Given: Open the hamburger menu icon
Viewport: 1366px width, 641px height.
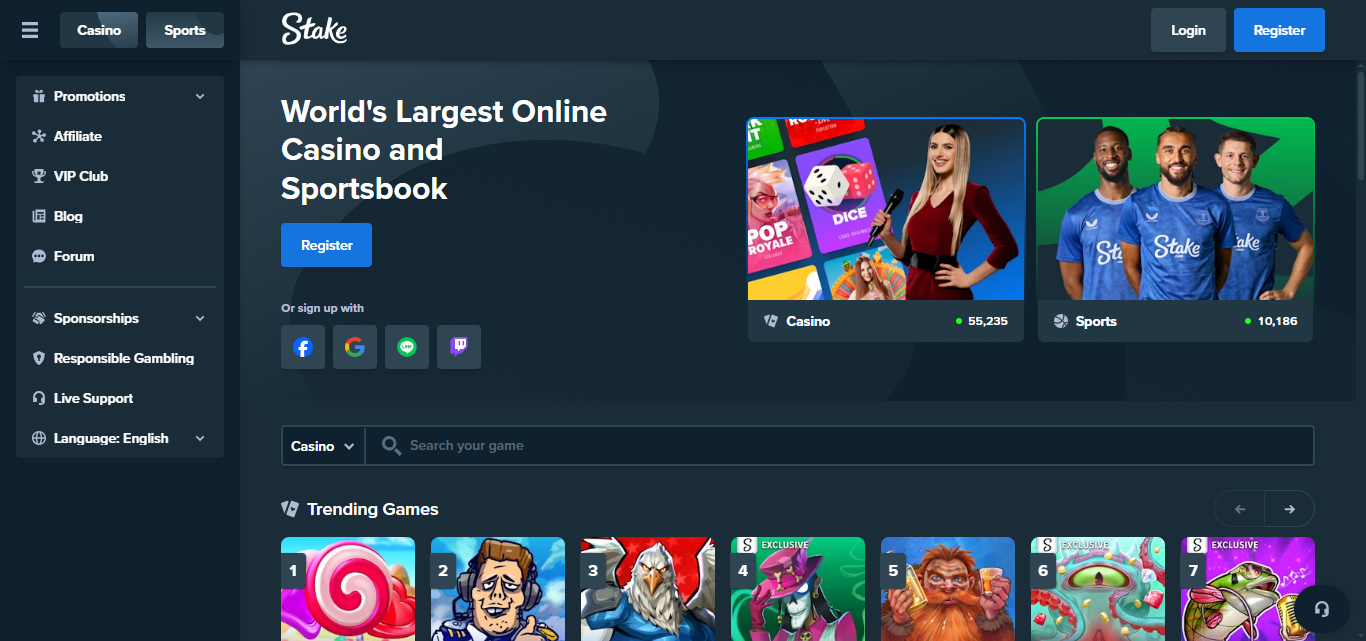Looking at the screenshot, I should [x=30, y=30].
